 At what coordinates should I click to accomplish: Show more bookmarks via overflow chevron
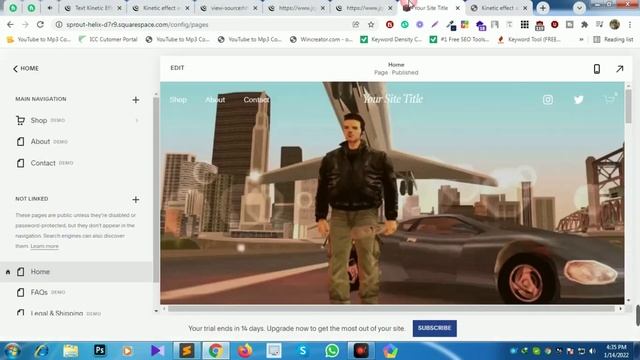click(581, 39)
